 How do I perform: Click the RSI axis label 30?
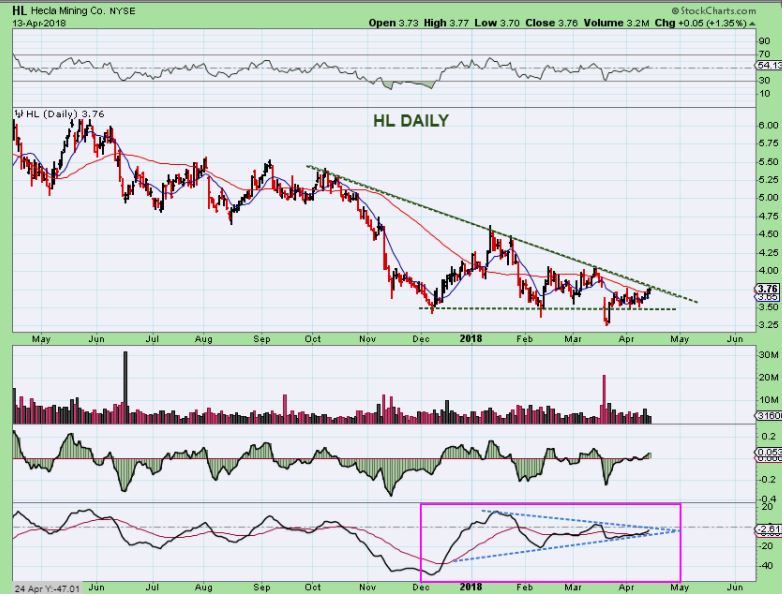(764, 80)
